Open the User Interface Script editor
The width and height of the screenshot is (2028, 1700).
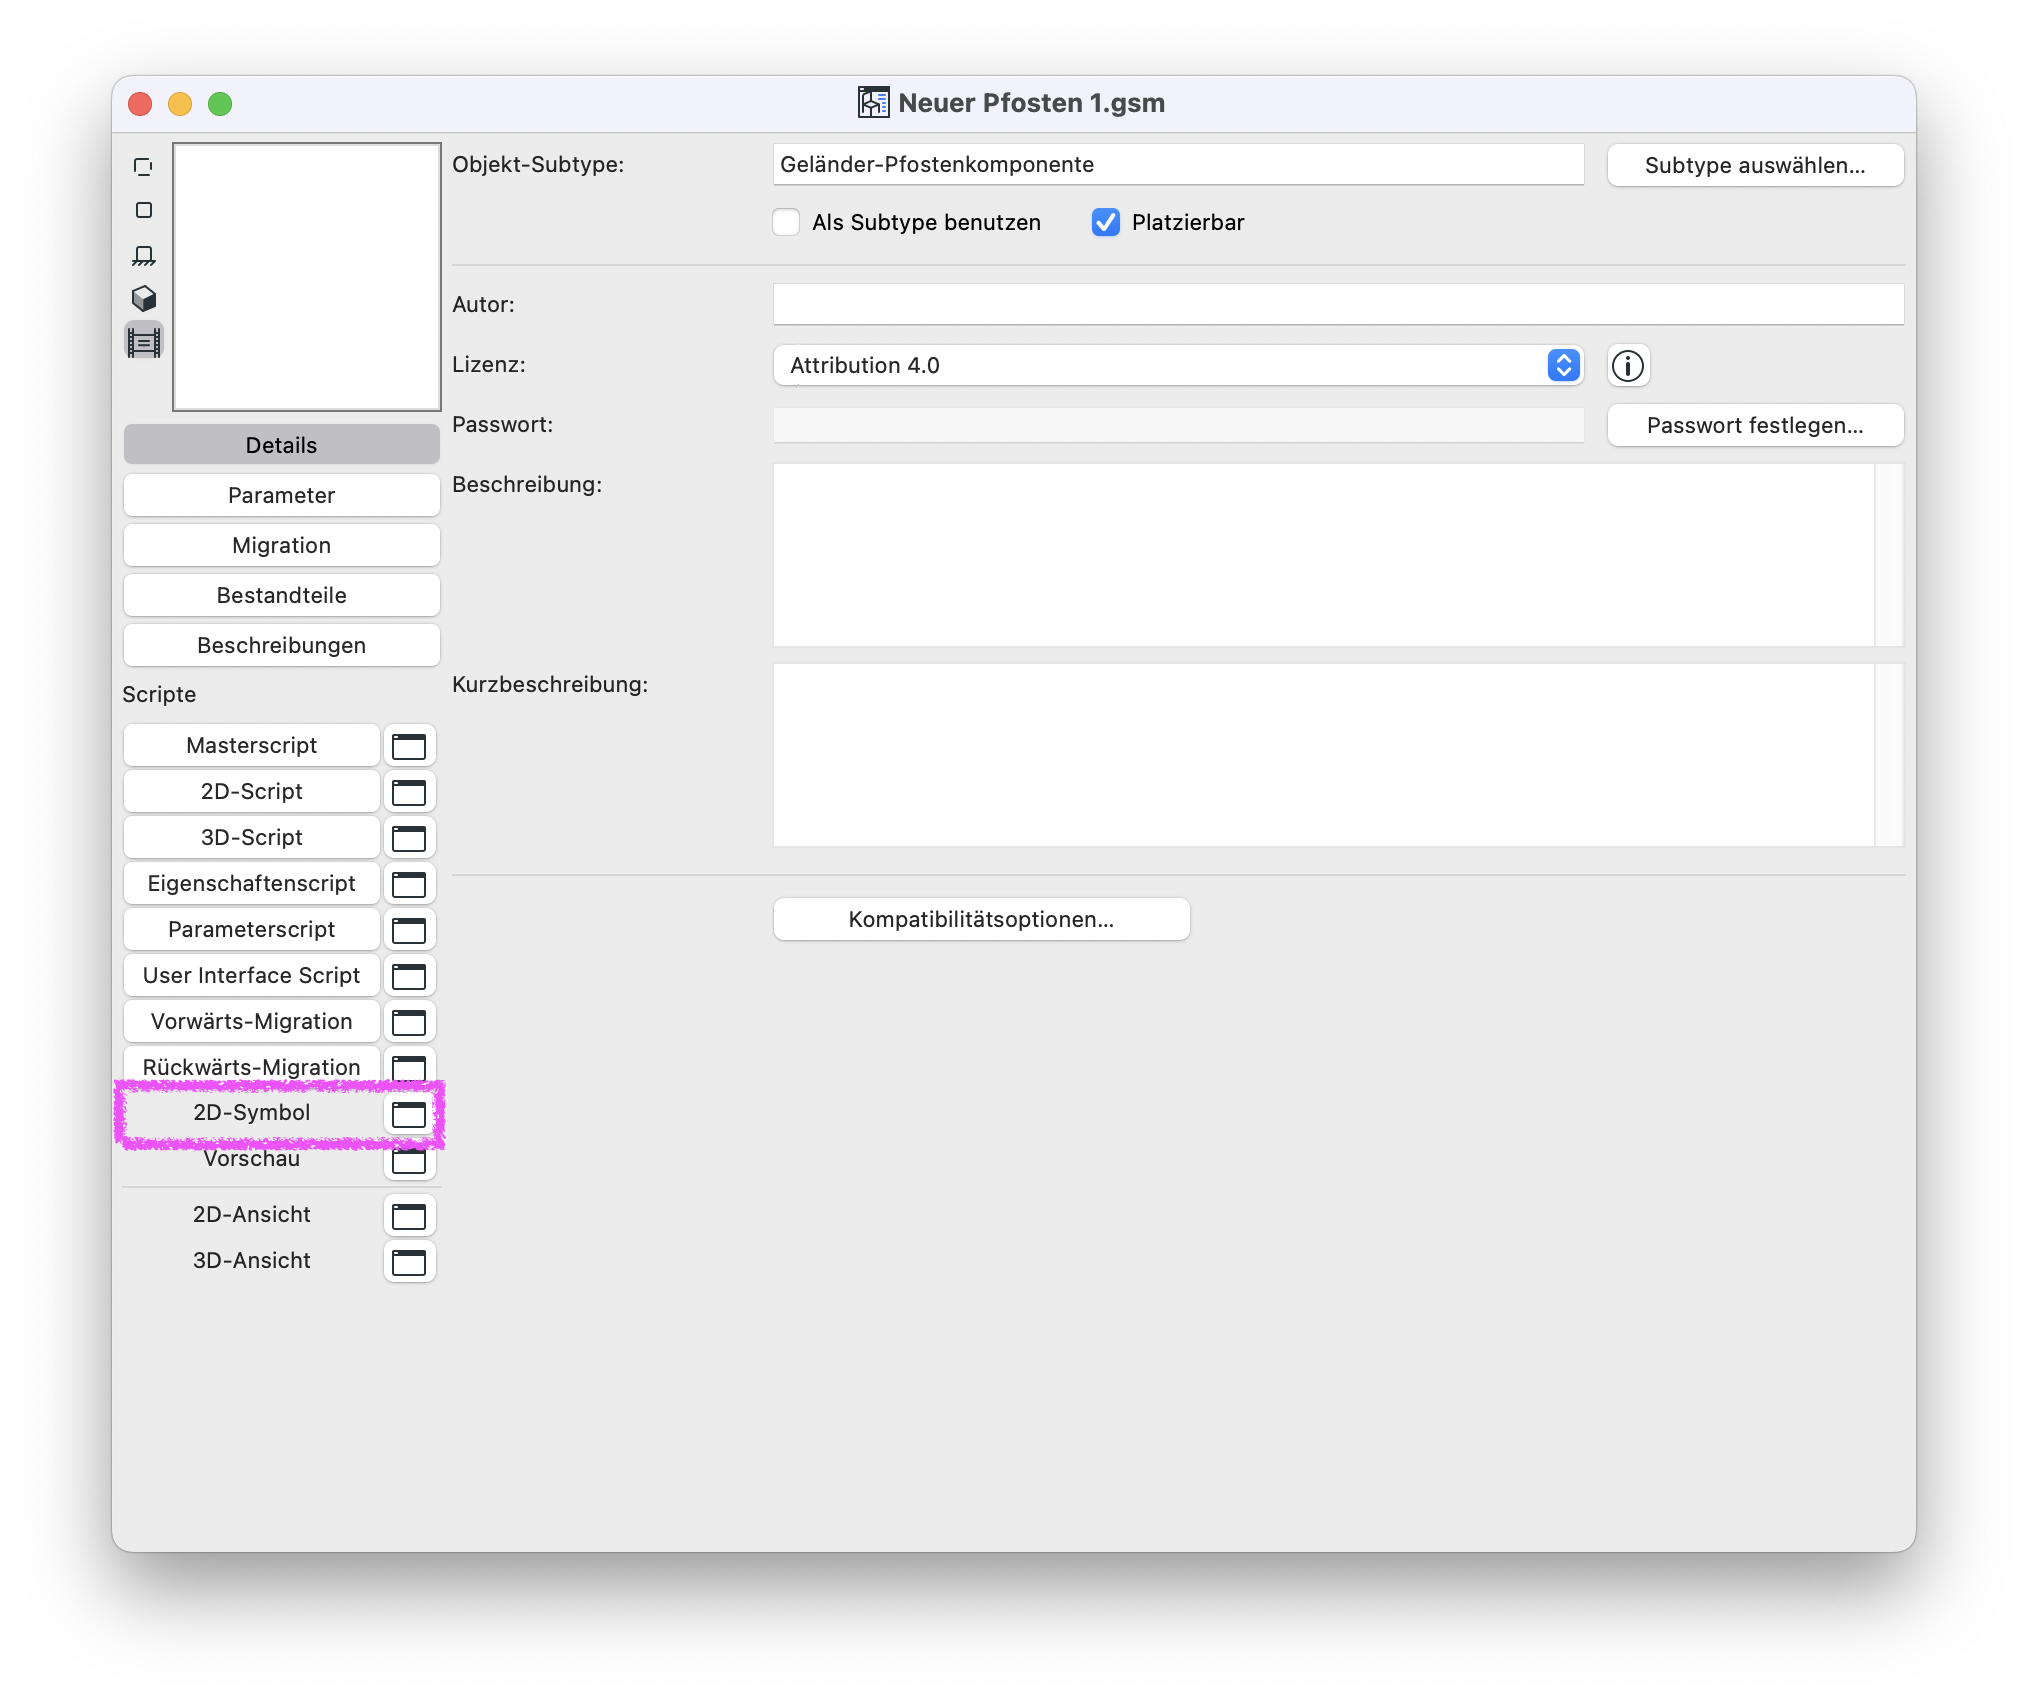(x=252, y=976)
